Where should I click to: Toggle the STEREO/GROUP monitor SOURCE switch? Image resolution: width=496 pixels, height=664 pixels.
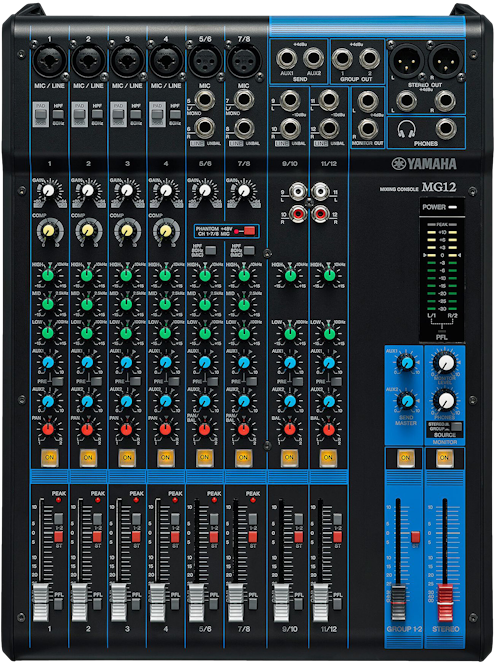click(x=456, y=426)
